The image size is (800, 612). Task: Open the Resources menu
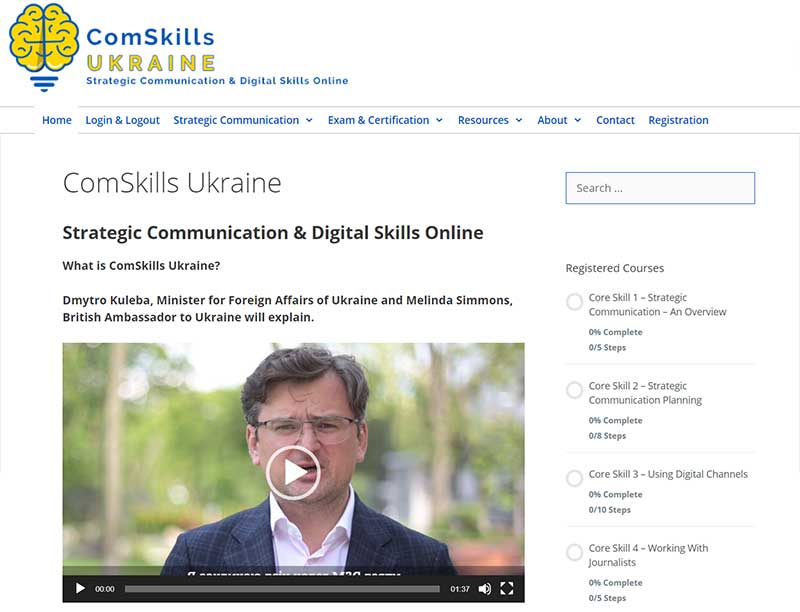483,120
